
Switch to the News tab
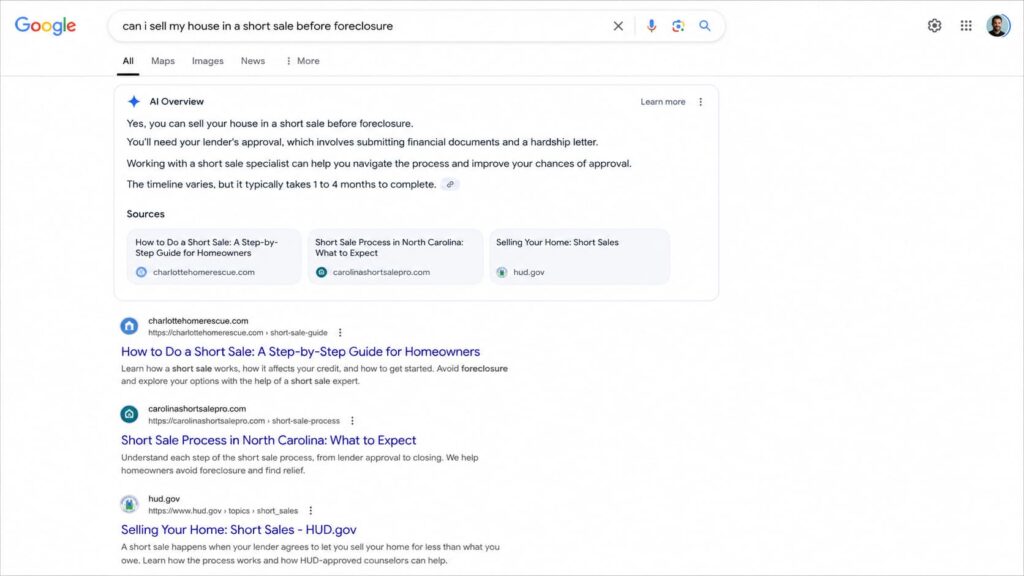tap(253, 61)
